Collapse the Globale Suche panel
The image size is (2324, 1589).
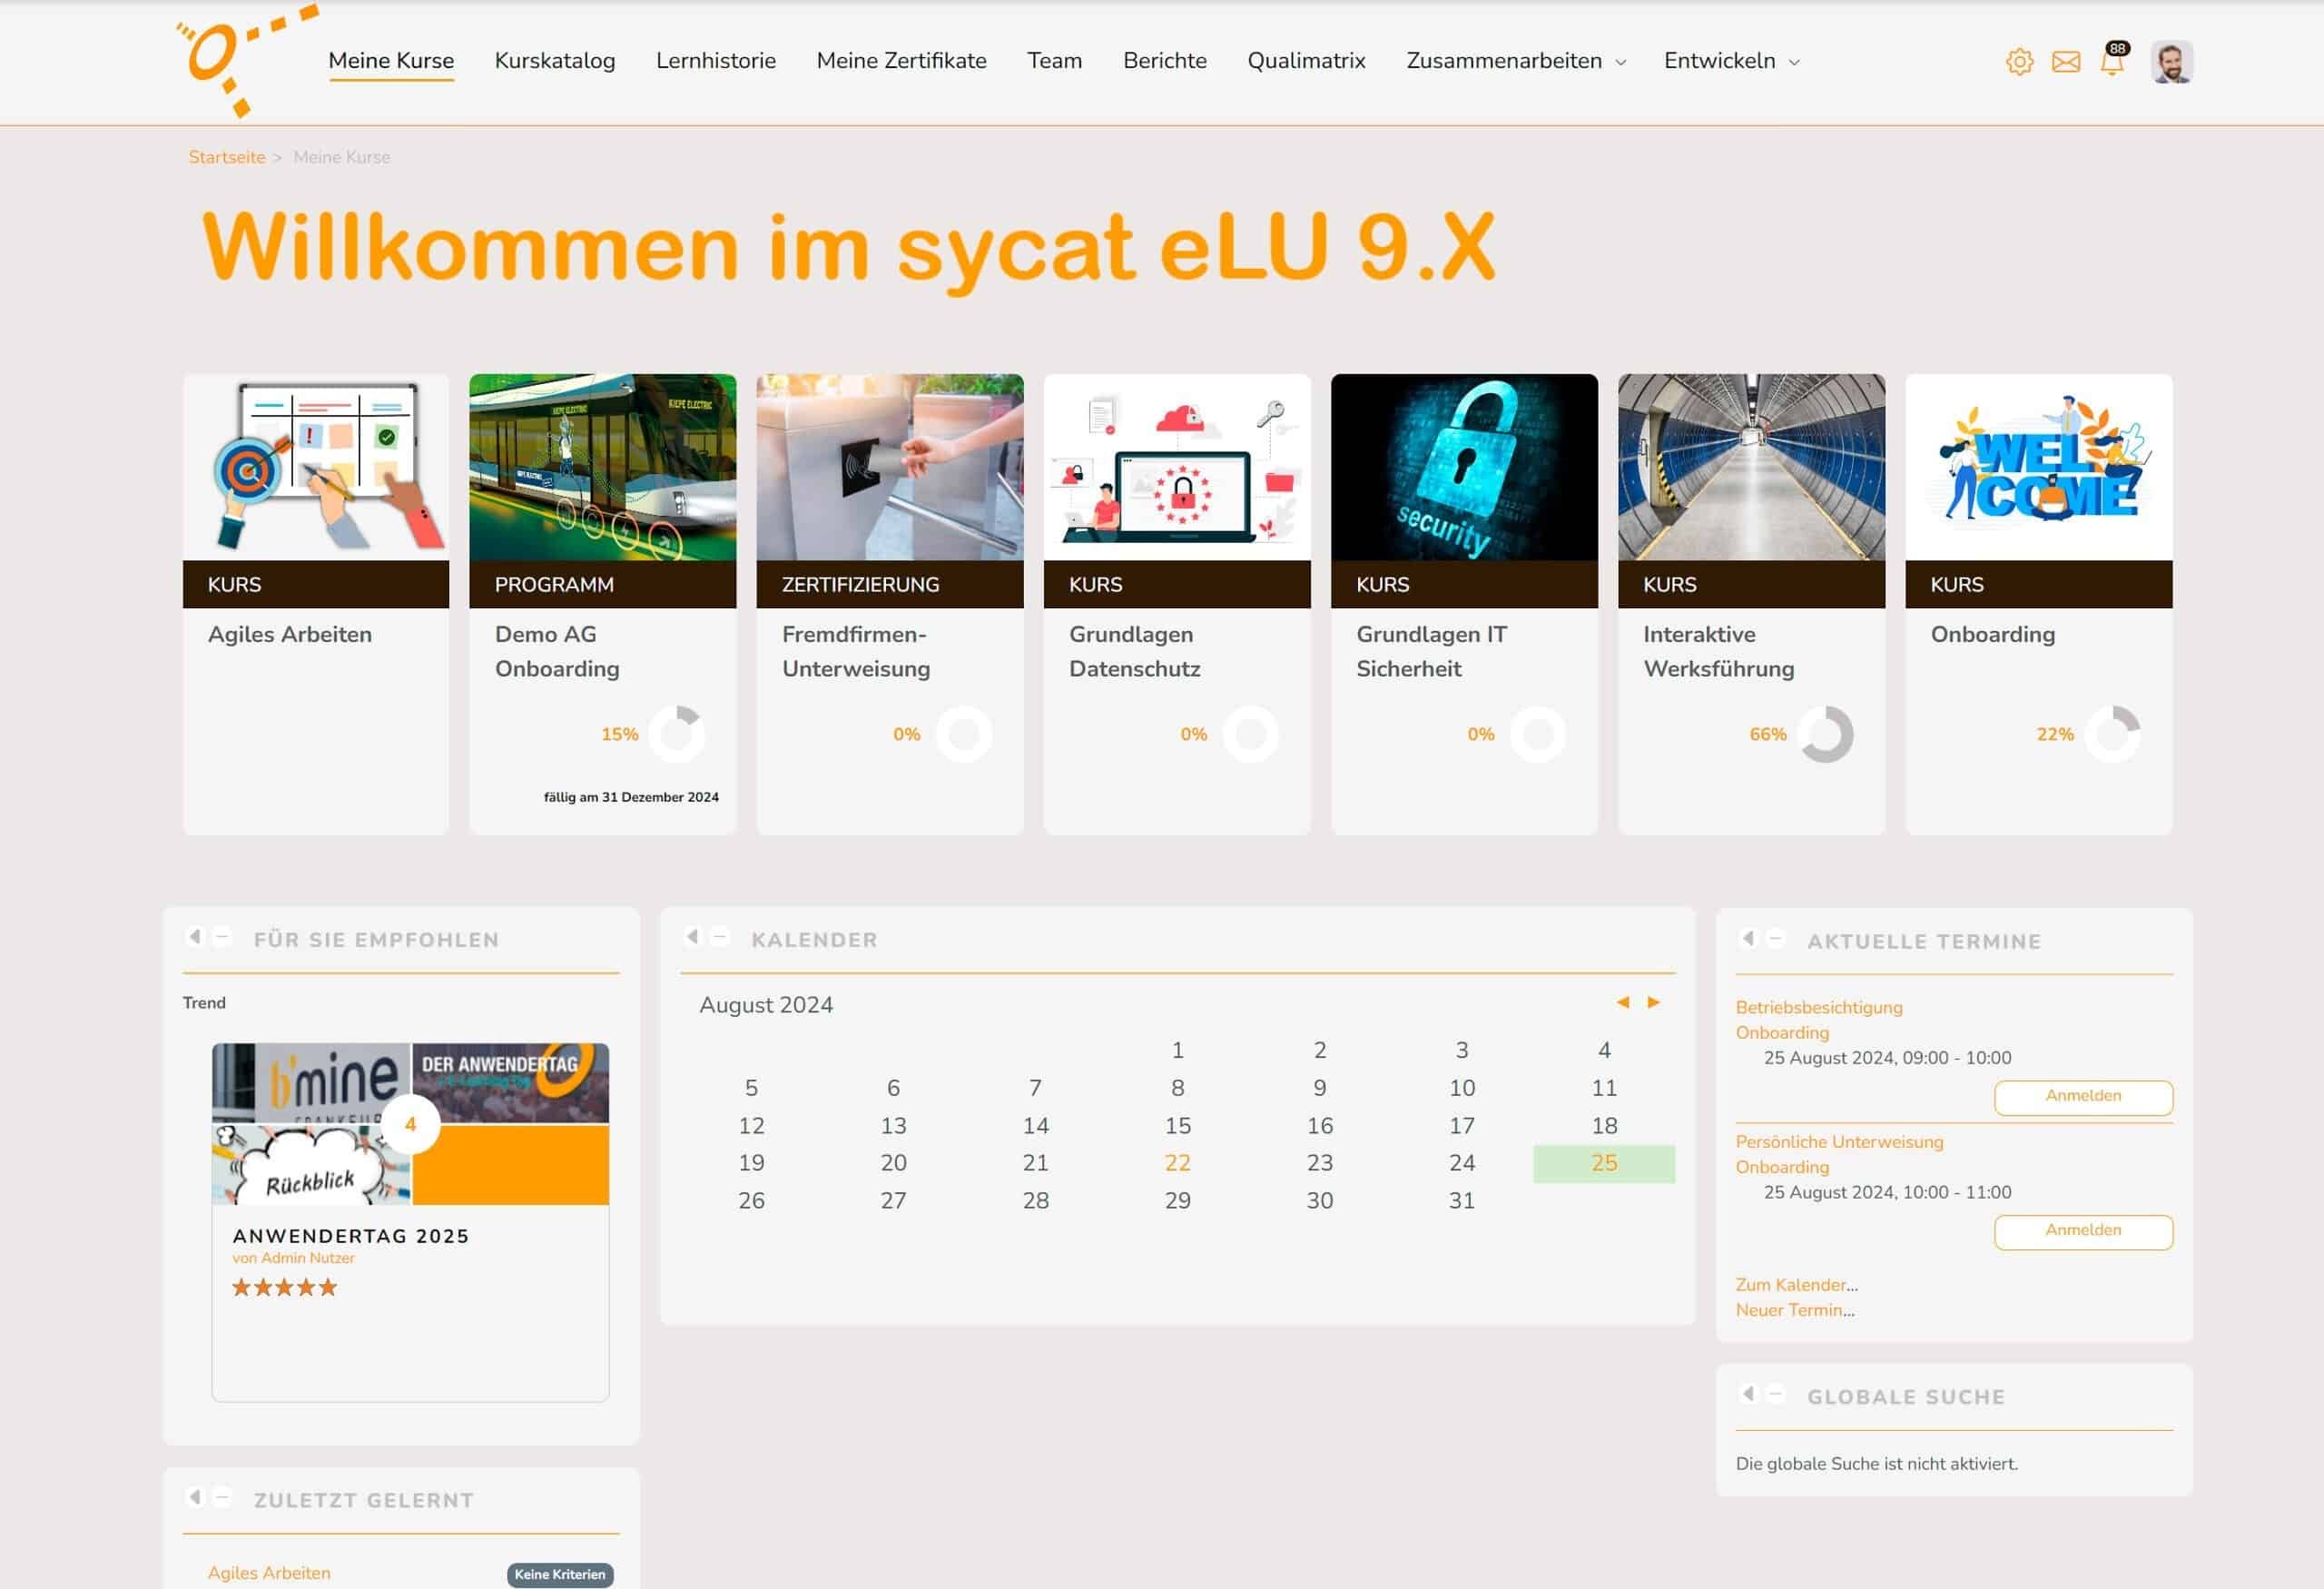click(x=1775, y=1395)
